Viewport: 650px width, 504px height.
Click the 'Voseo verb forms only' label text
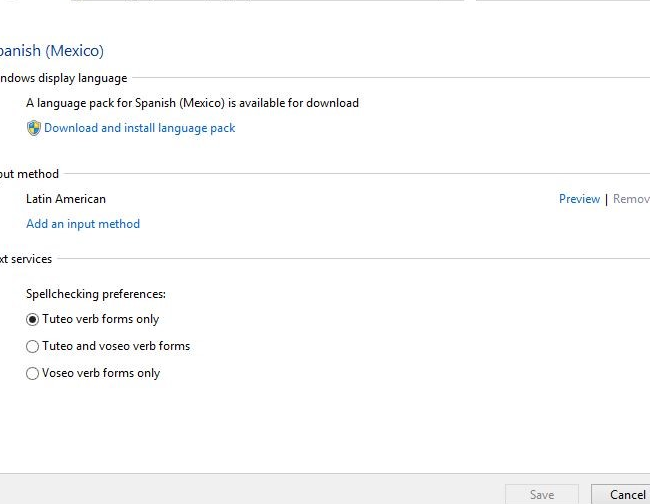101,374
